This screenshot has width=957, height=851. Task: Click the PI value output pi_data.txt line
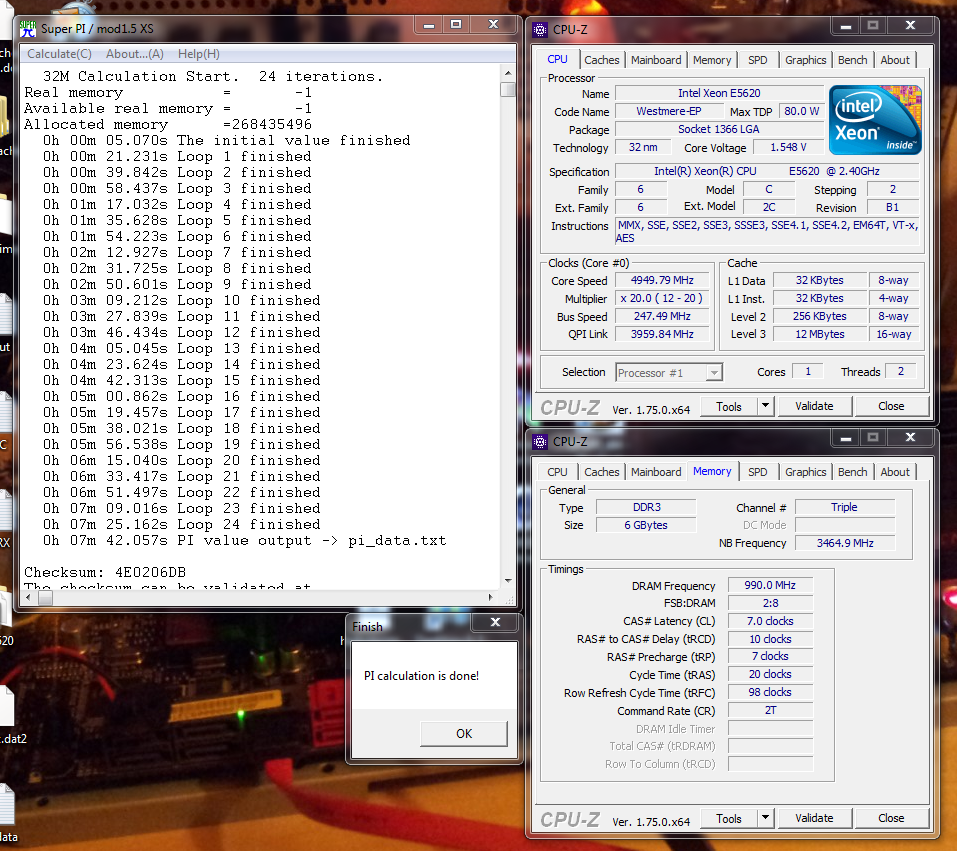[x=244, y=540]
